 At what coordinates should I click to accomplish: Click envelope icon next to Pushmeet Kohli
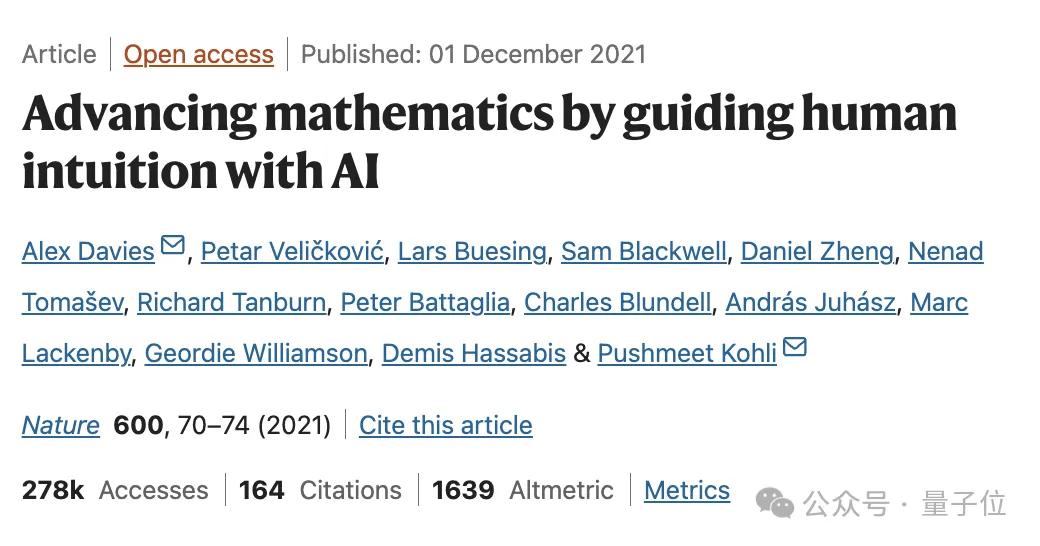point(795,347)
